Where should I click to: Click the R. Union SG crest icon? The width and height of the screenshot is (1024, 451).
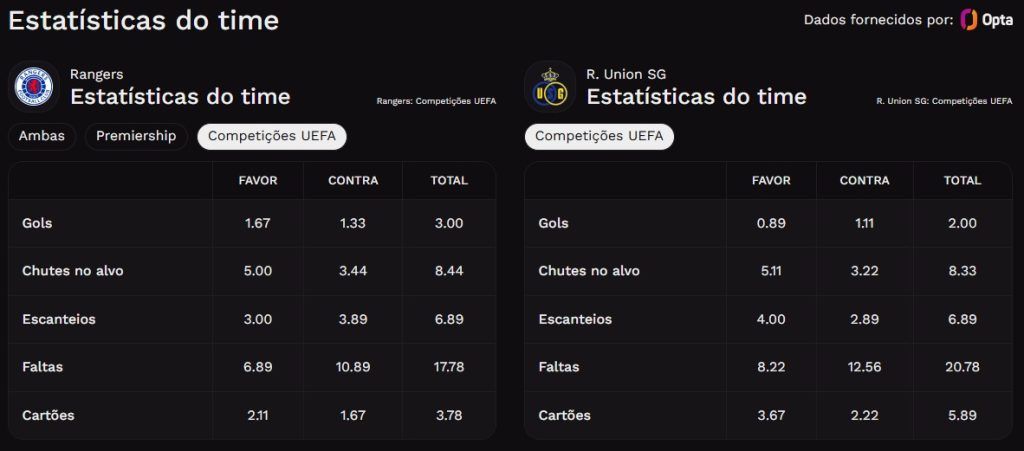(550, 87)
